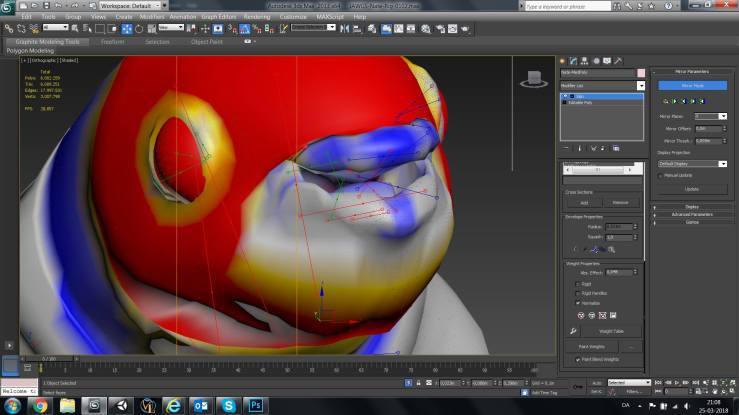The width and height of the screenshot is (739, 415).
Task: Open the MAXScript menu
Action: coord(330,16)
